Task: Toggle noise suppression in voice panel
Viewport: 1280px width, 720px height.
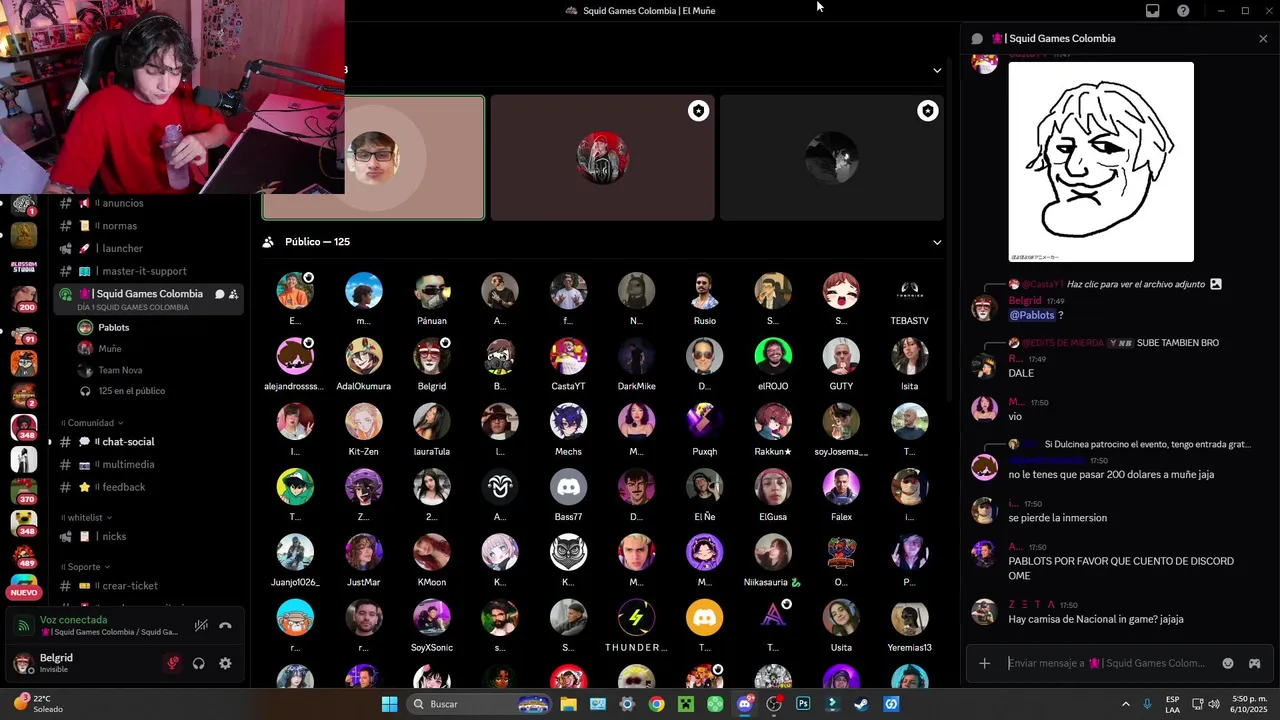Action: click(201, 626)
